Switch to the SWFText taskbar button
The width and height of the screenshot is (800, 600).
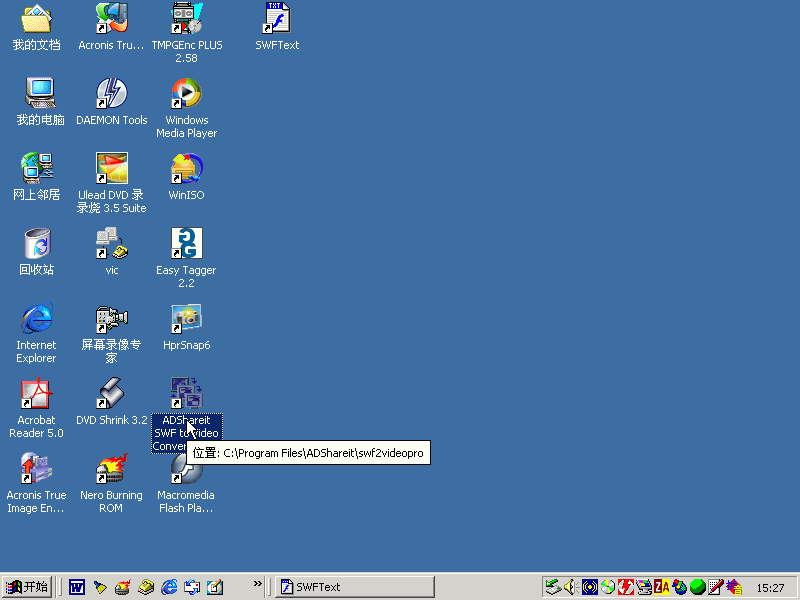click(x=354, y=587)
